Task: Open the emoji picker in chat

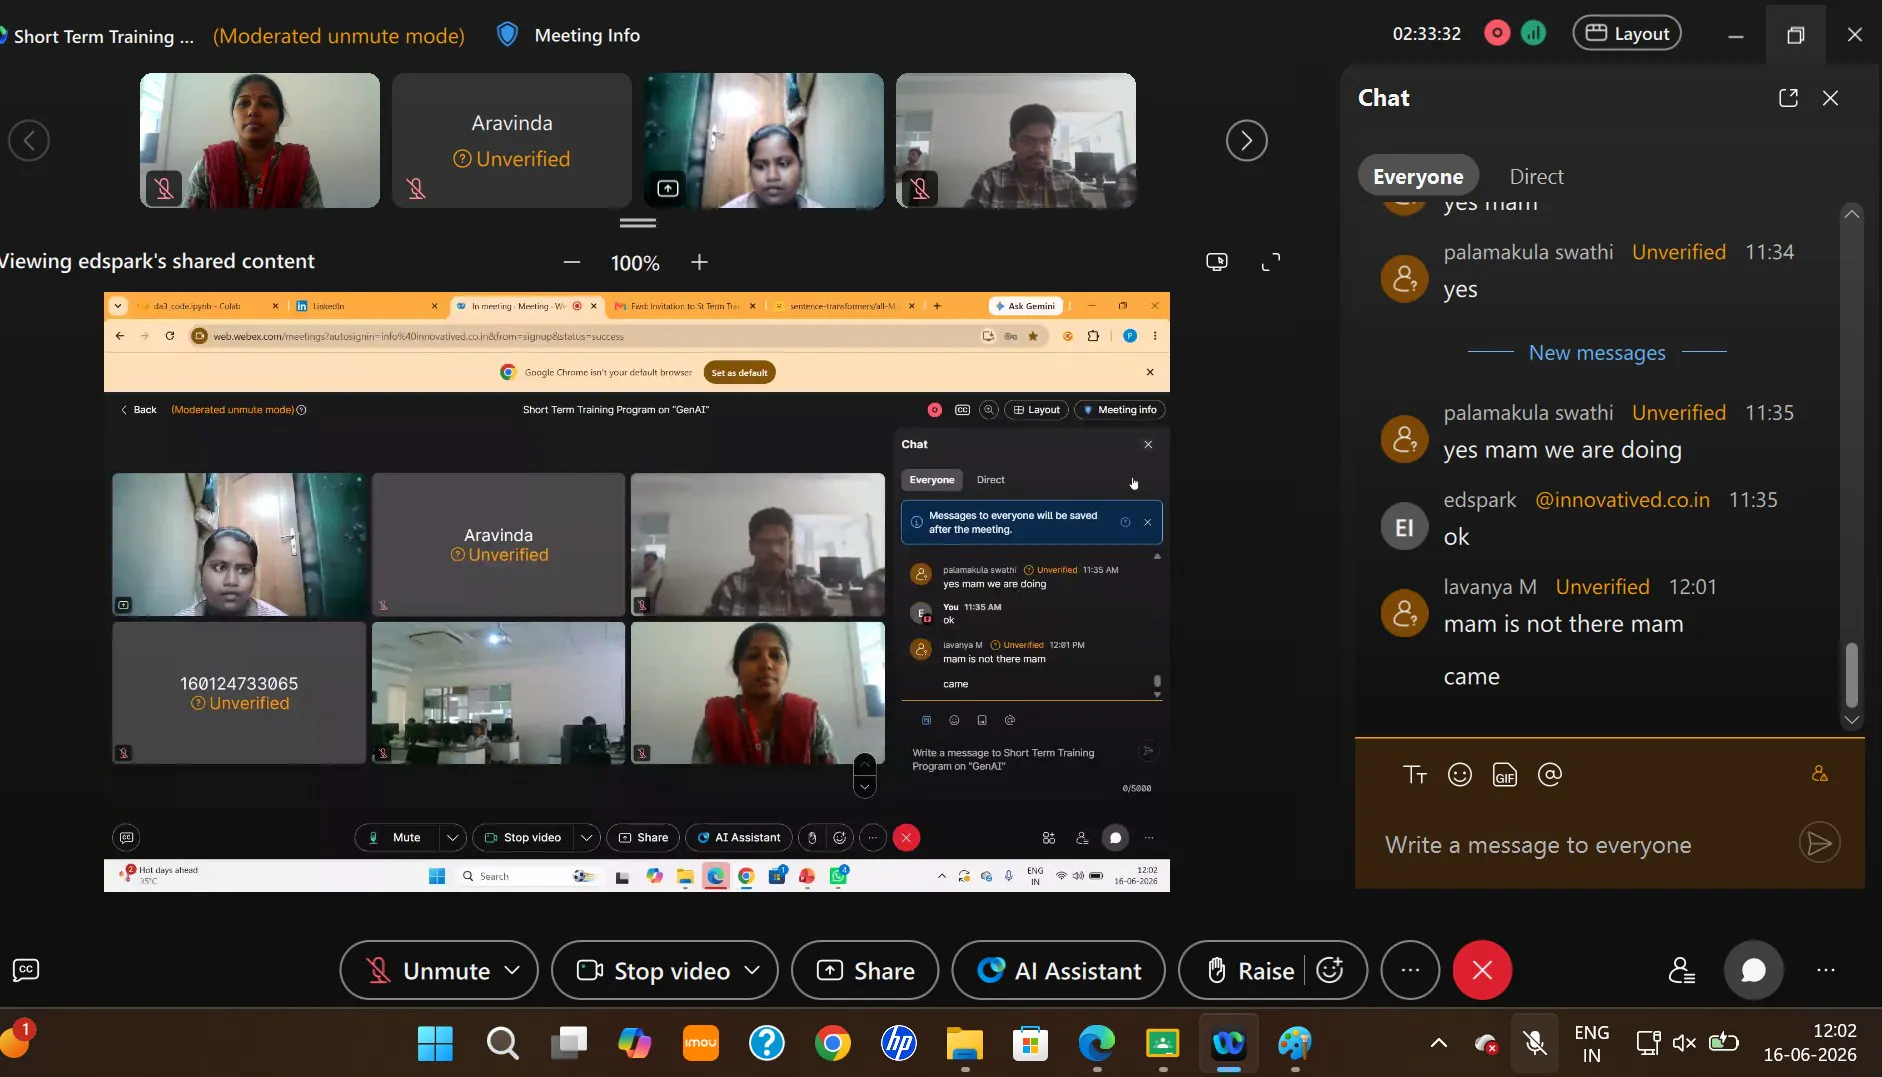Action: tap(1460, 775)
